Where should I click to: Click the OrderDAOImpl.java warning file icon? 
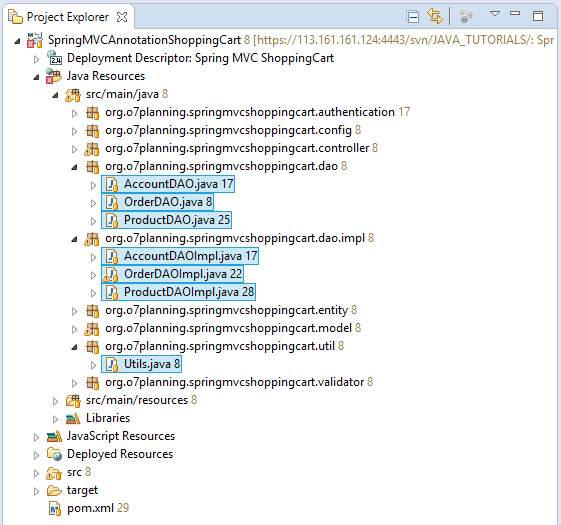(x=111, y=274)
